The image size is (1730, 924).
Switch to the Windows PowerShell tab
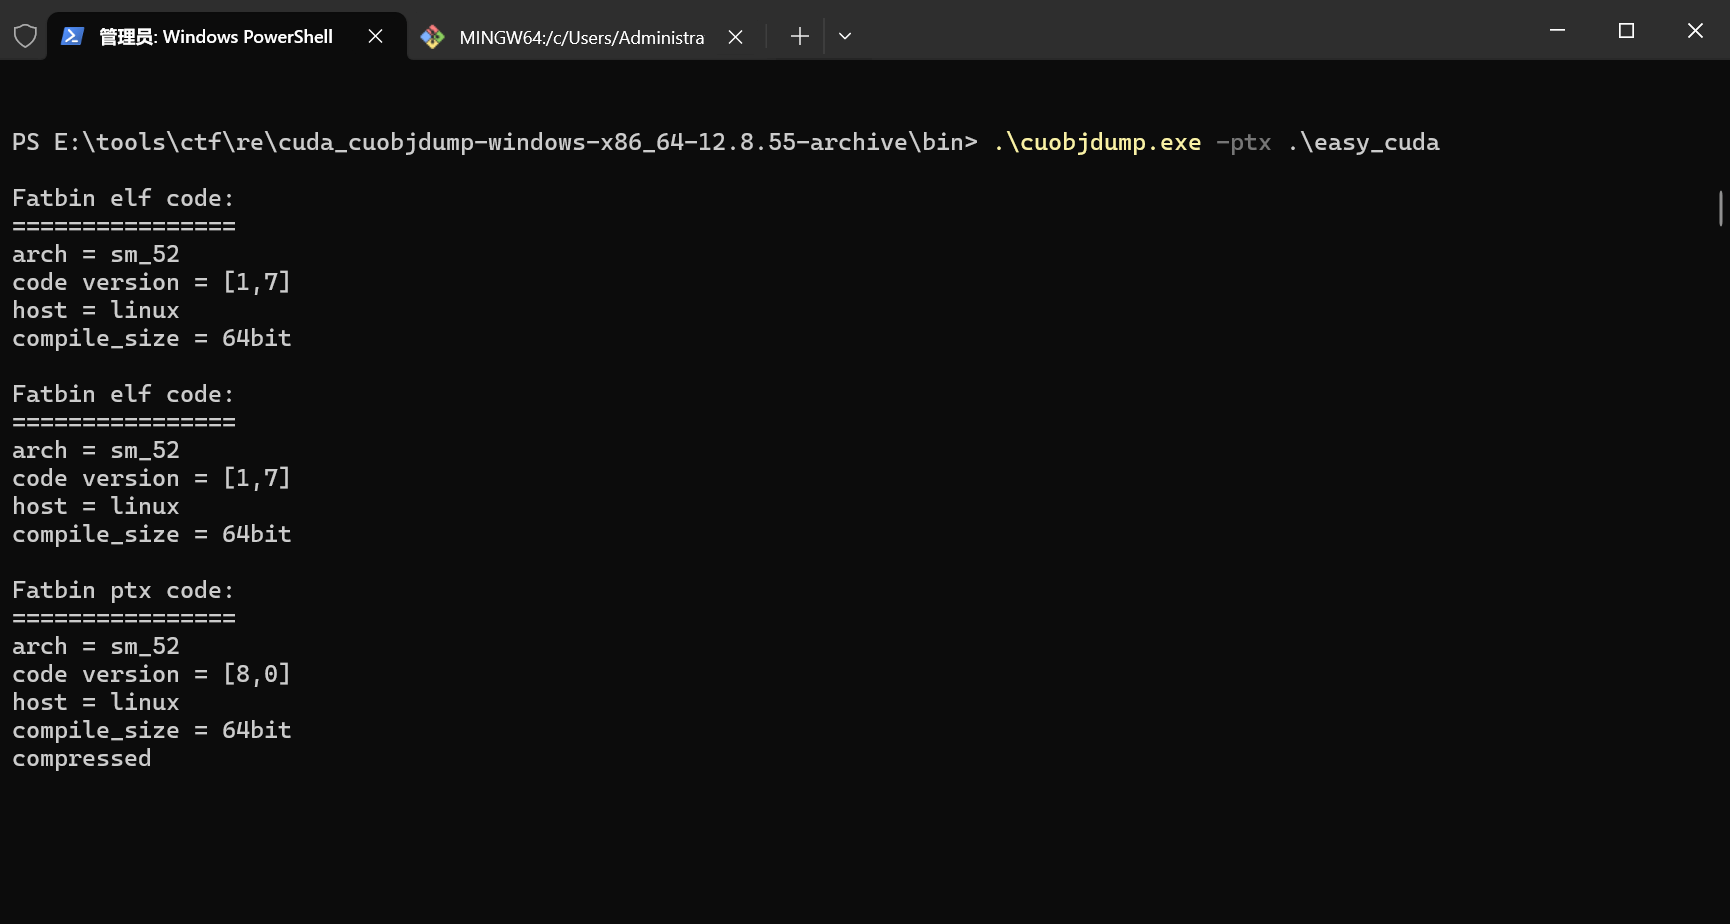213,37
